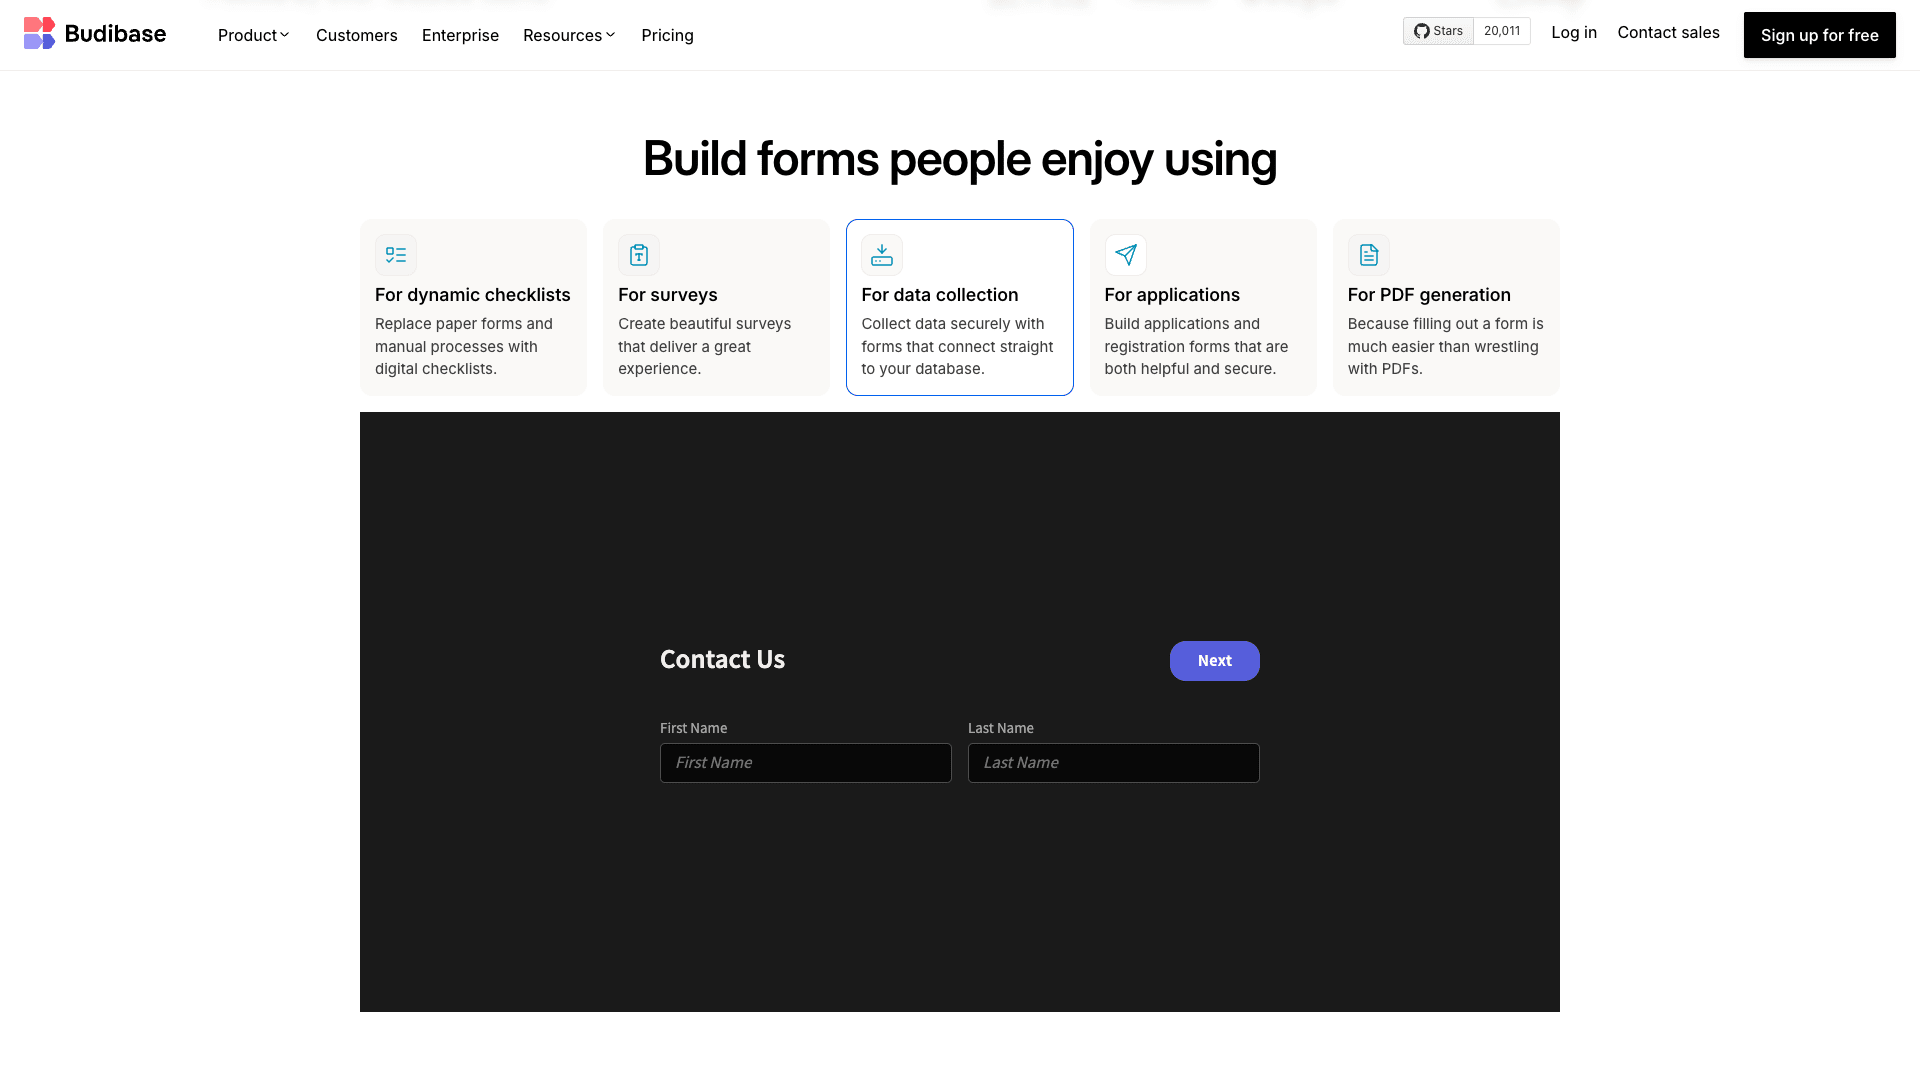Image resolution: width=1920 pixels, height=1080 pixels.
Task: Click the dynamic checklists icon
Action: [x=396, y=255]
